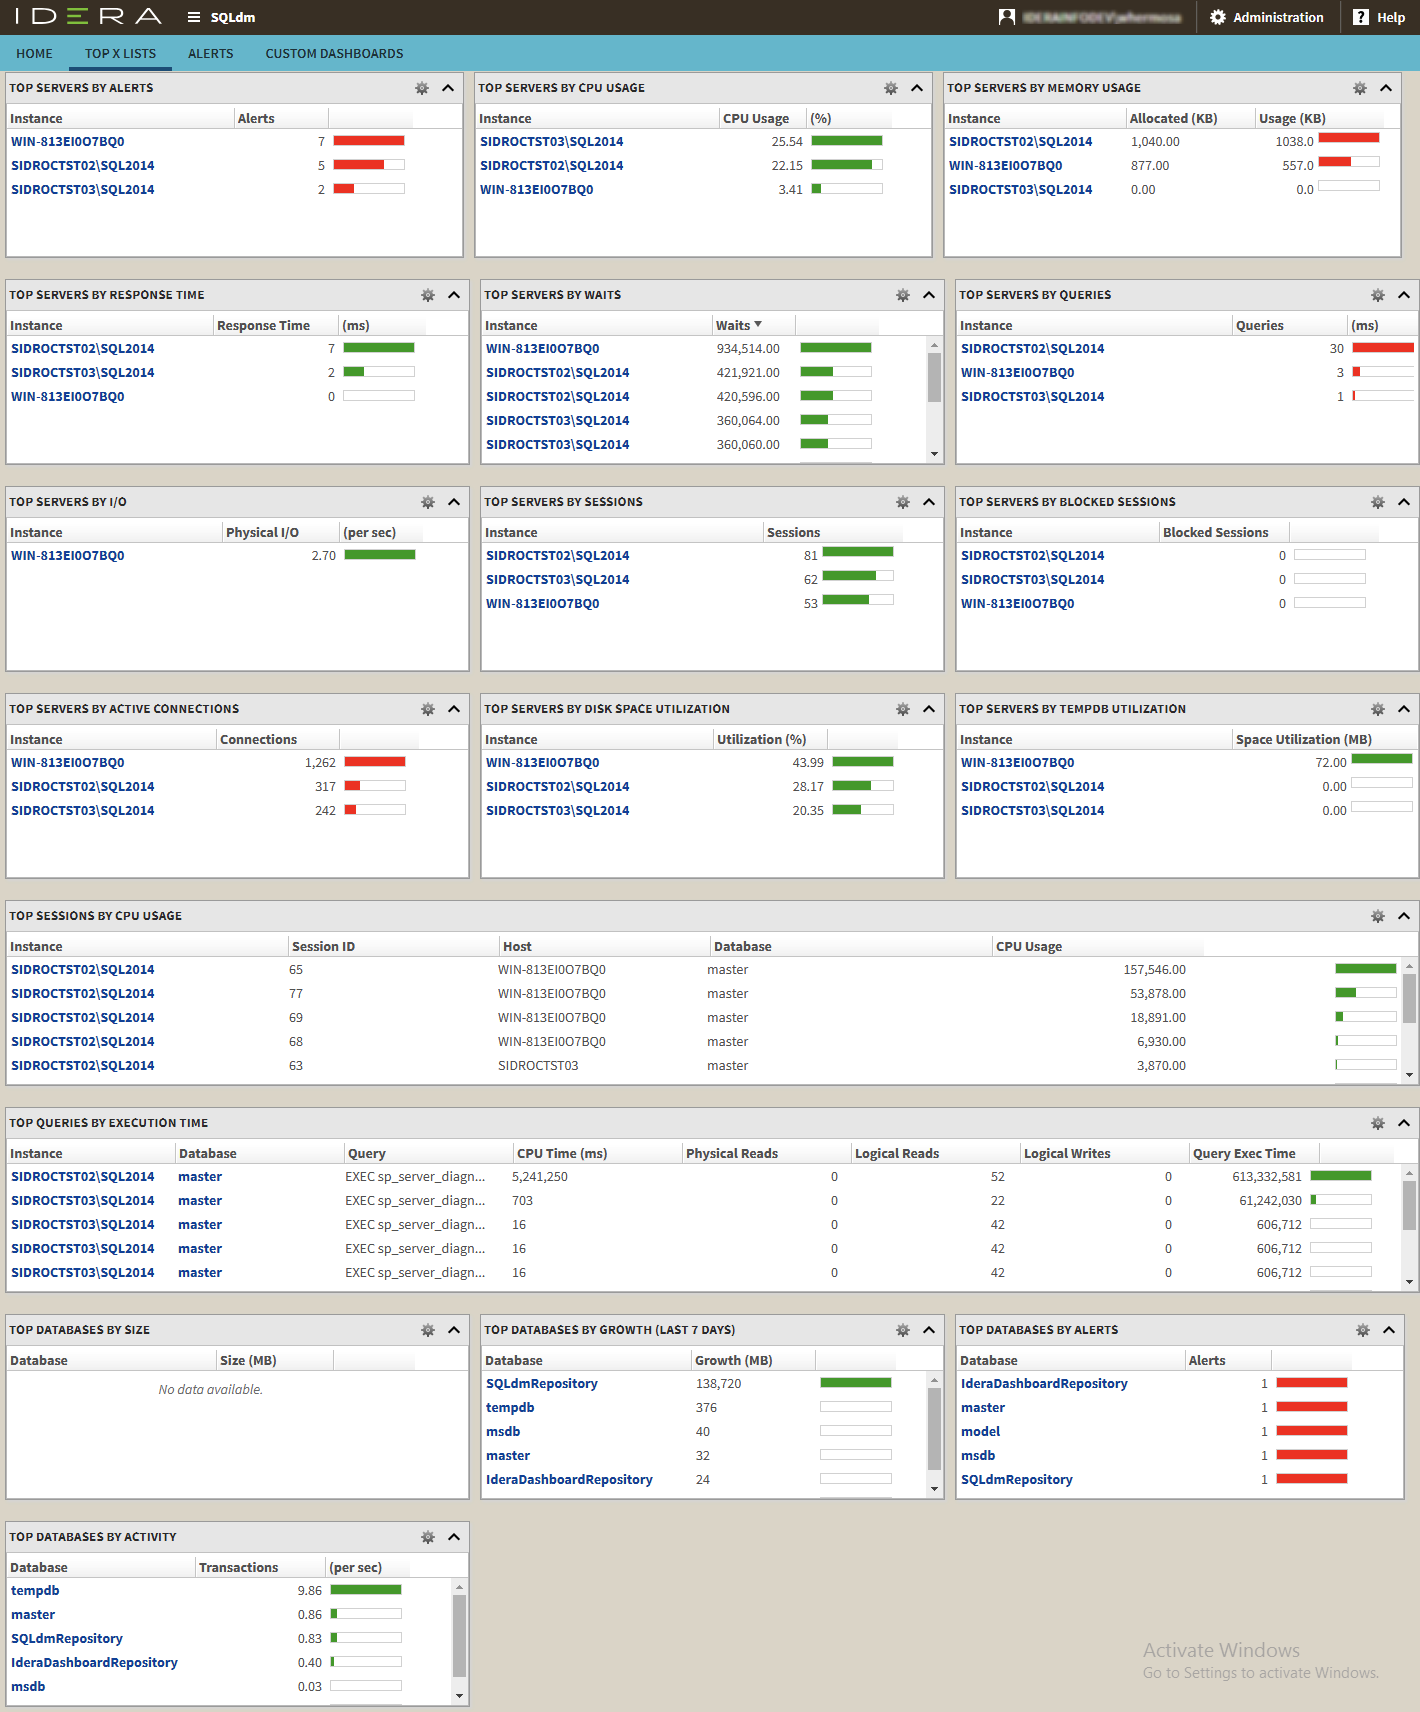
Task: Collapse the Top Servers by CPU Usage panel
Action: point(917,88)
